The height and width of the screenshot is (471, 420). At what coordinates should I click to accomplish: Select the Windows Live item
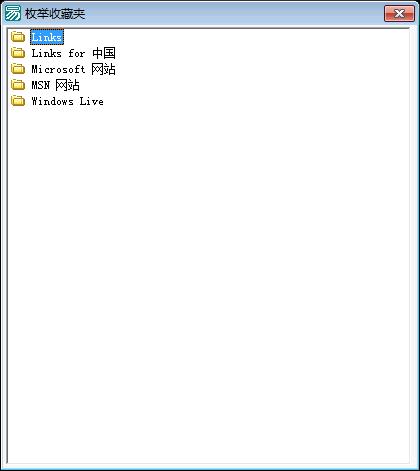[67, 101]
